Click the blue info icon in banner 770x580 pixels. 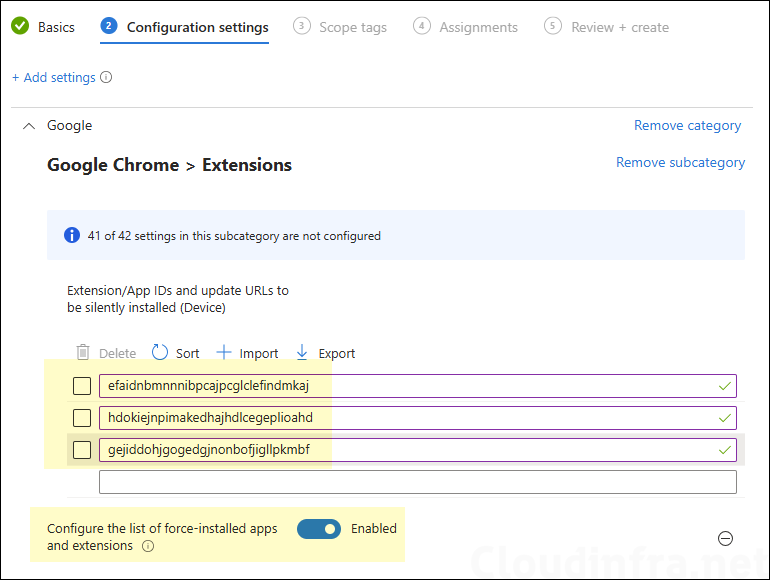pos(72,236)
